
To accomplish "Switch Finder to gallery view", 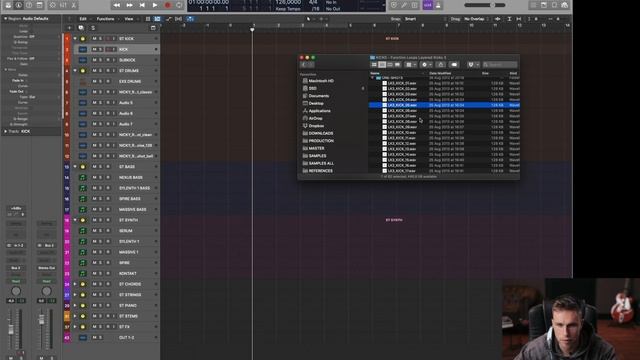I will [x=398, y=64].
